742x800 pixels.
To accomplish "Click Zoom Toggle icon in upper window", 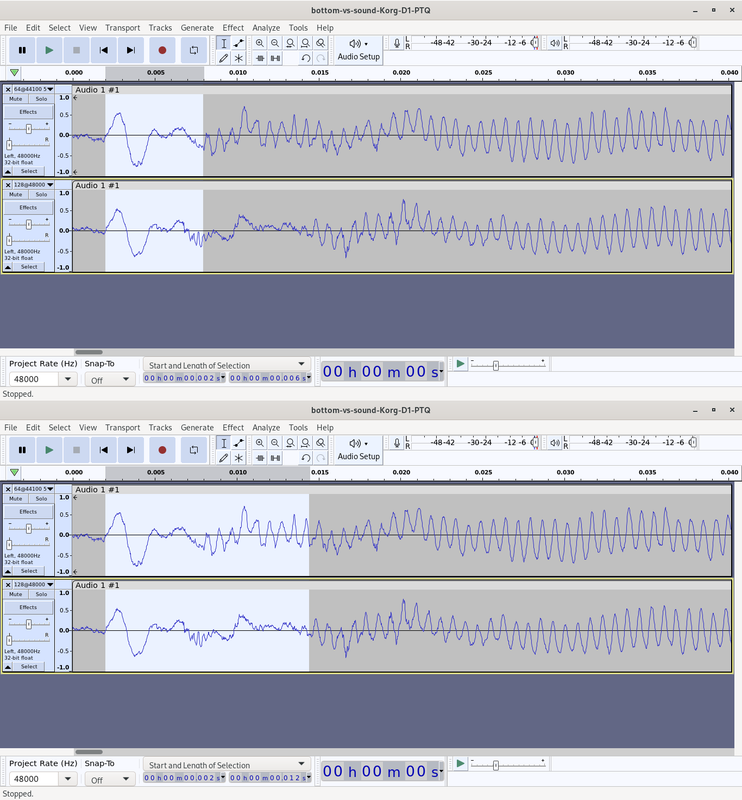I will point(320,43).
